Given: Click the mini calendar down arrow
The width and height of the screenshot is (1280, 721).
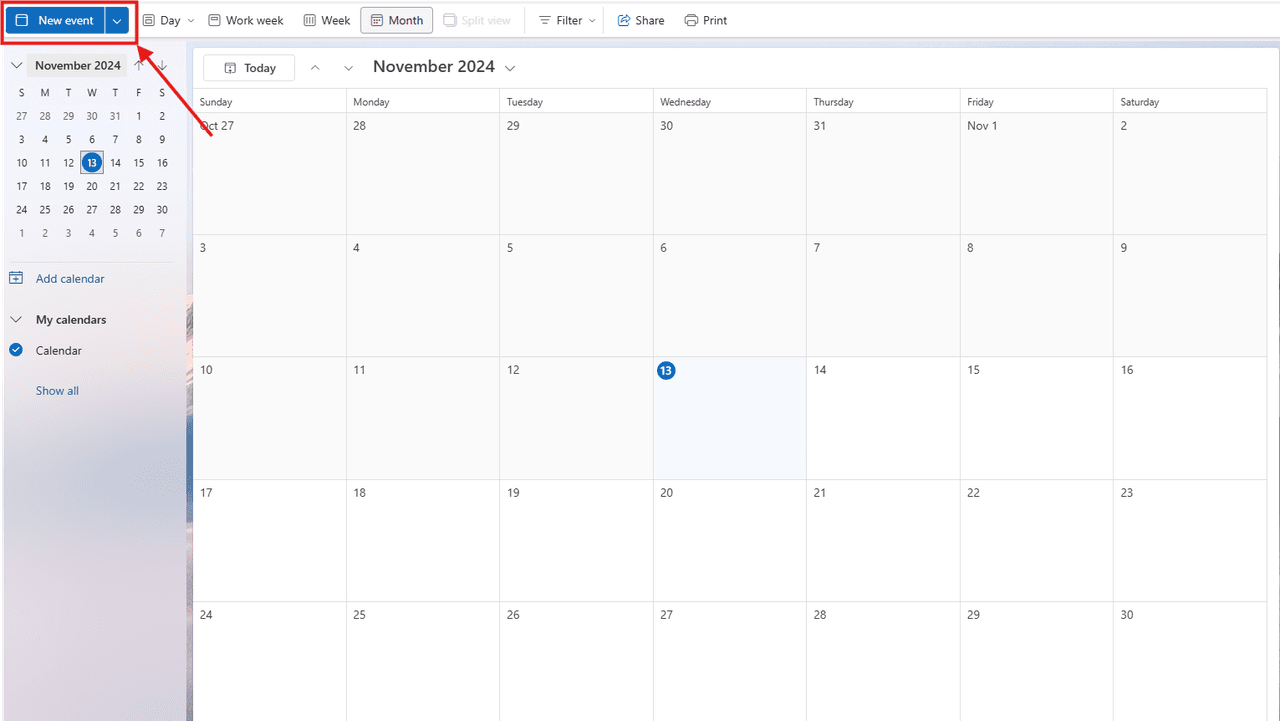Looking at the screenshot, I should pos(161,64).
